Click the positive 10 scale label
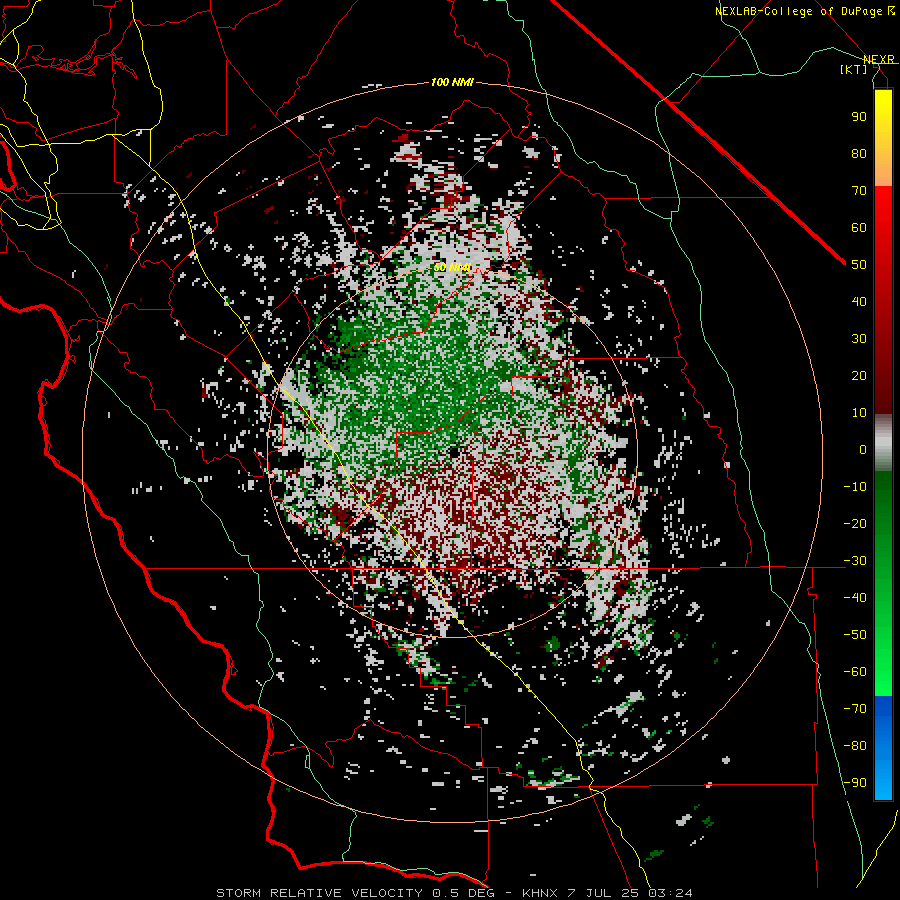 pyautogui.click(x=859, y=413)
